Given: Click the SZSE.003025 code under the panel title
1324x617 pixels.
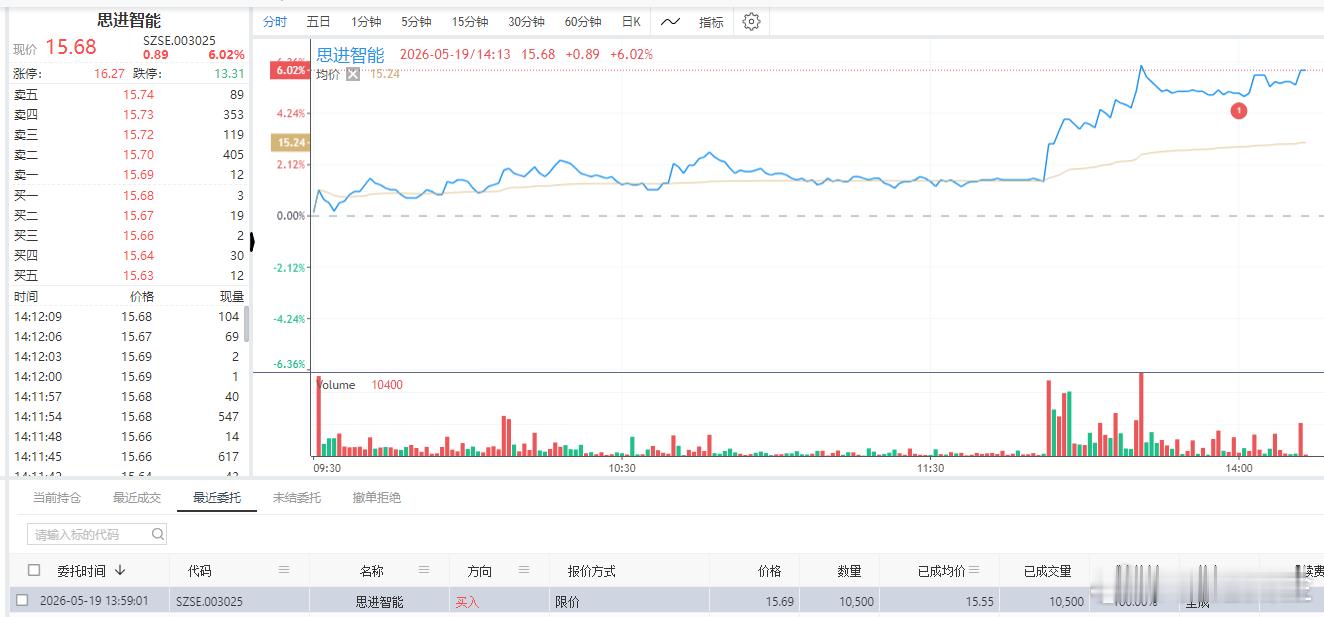Looking at the screenshot, I should (x=179, y=40).
